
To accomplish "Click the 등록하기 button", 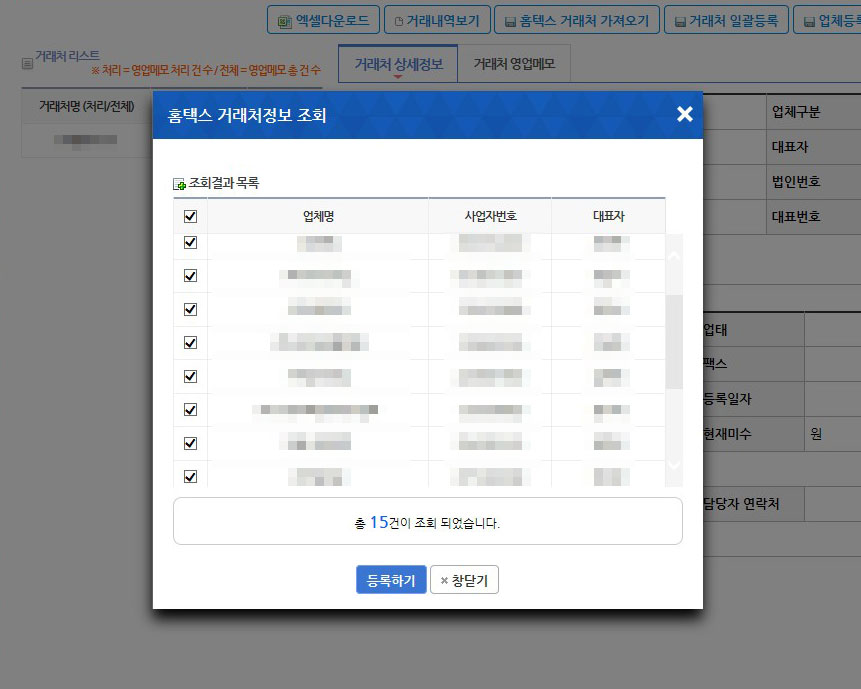I will point(391,580).
